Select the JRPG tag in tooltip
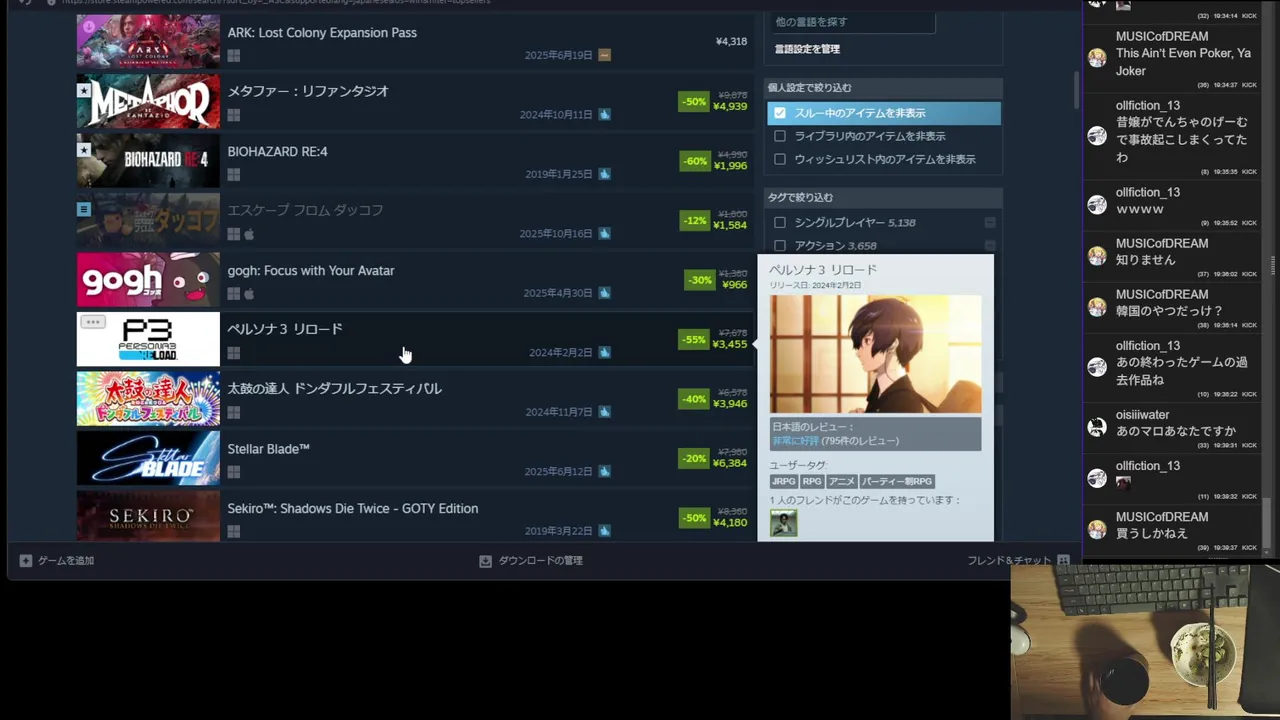 [x=783, y=481]
